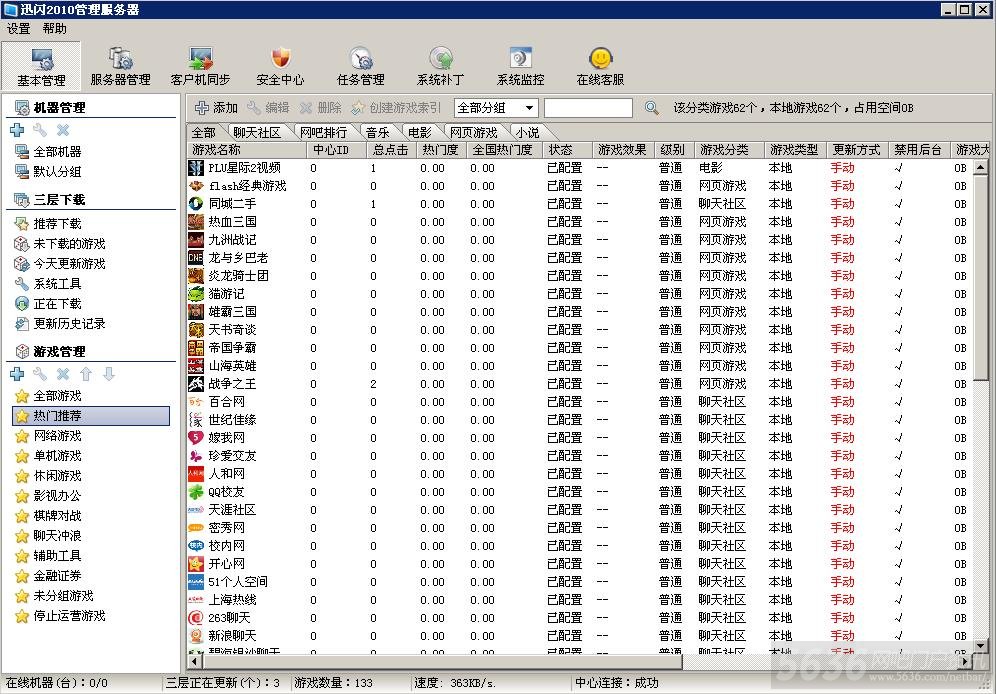Open the 安全中心 shield icon
This screenshot has height=694, width=996.
pyautogui.click(x=280, y=66)
